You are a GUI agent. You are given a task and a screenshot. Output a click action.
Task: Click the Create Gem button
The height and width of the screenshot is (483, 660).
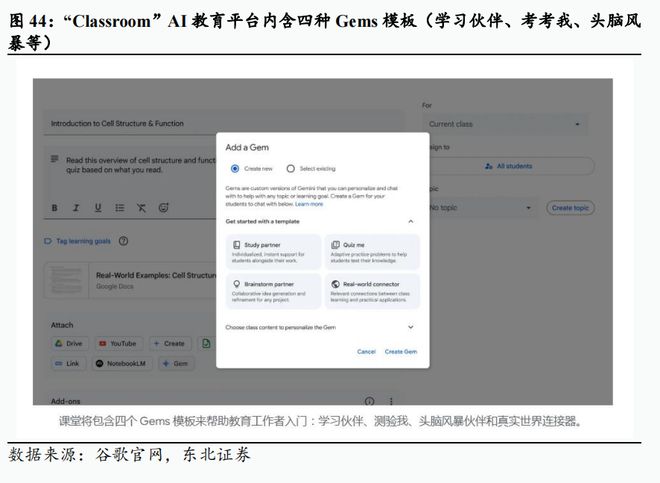tap(401, 352)
